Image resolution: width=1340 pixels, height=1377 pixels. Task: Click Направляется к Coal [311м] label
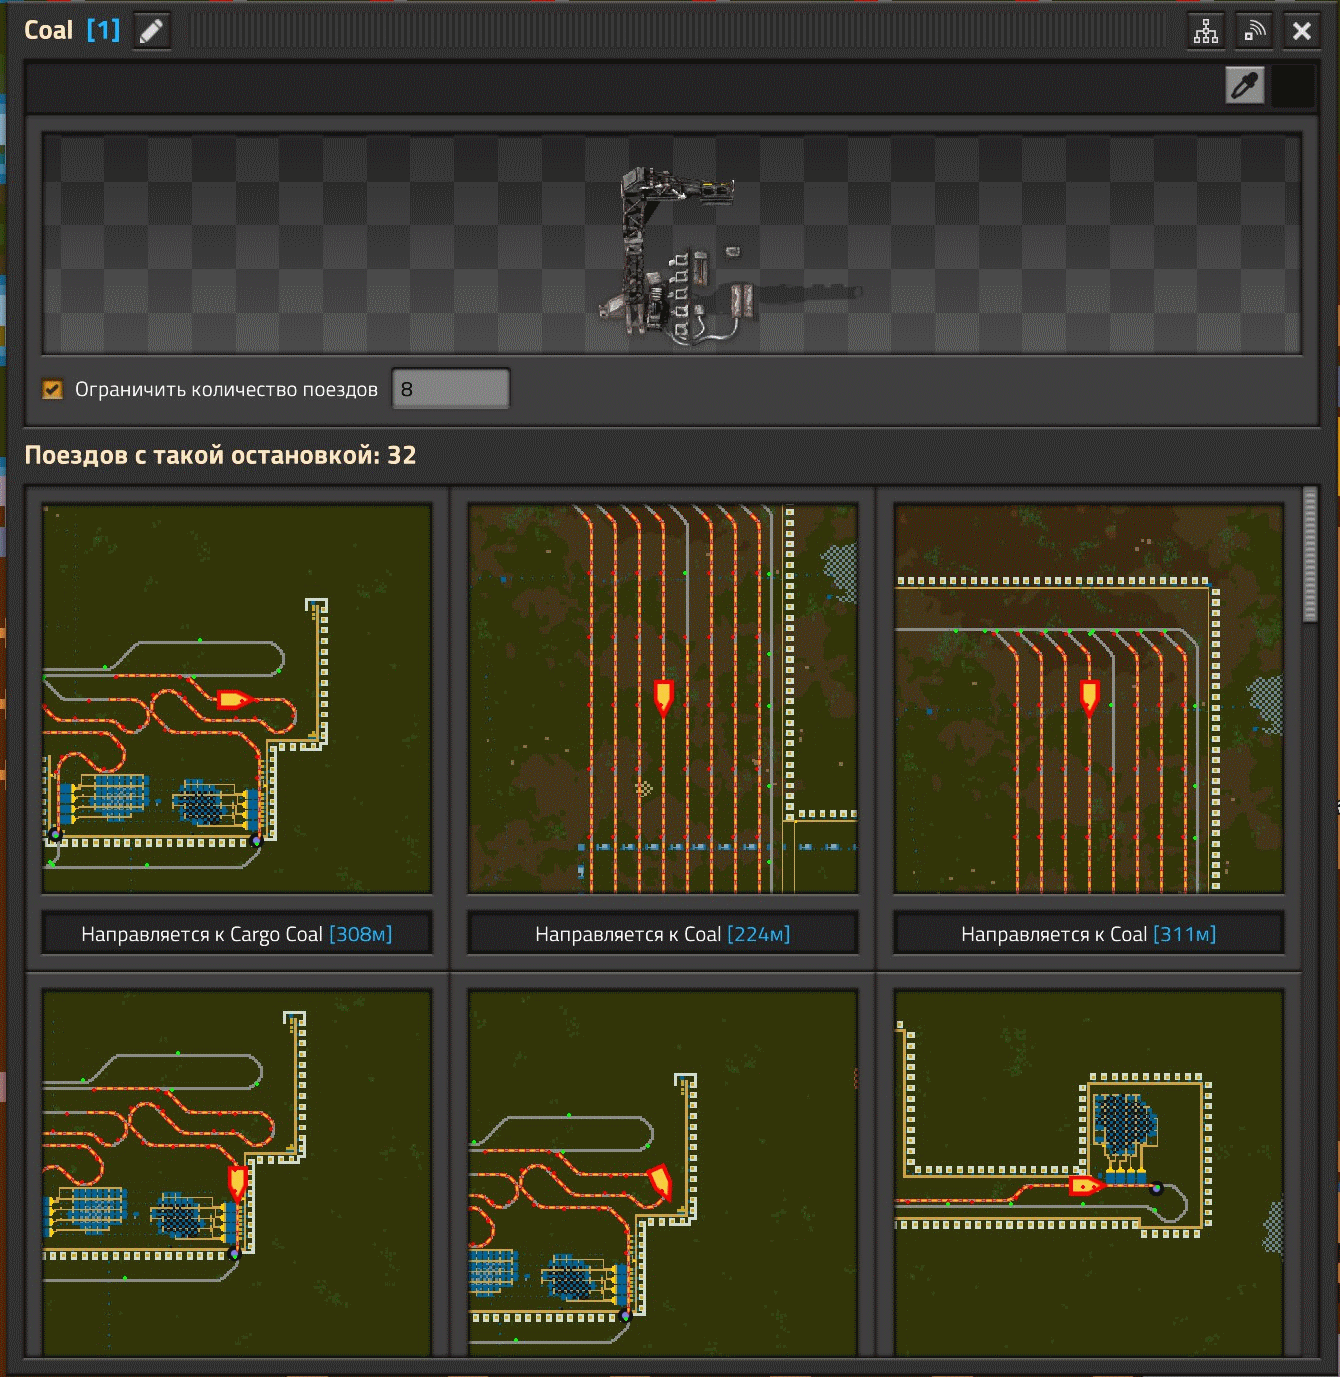pos(1089,934)
